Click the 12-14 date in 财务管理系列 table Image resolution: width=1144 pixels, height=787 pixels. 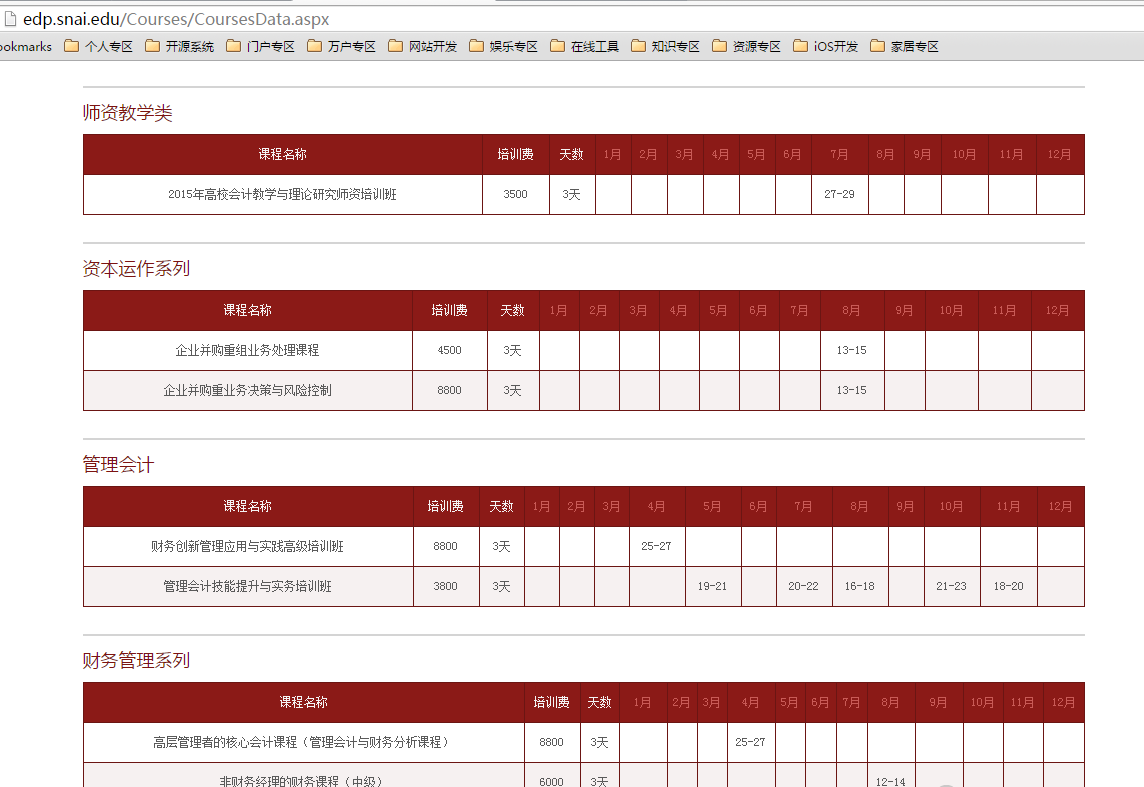(x=890, y=782)
